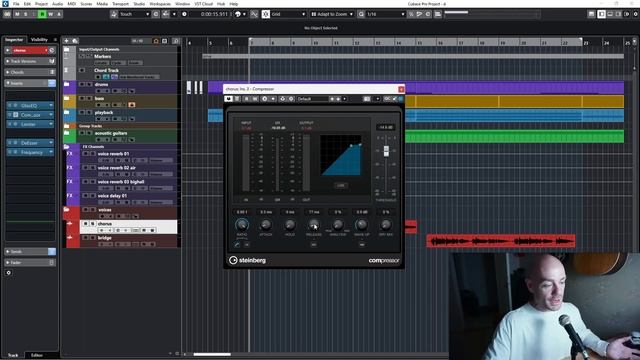Viewport: 640px width, 360px height.
Task: Select the Frequency insert slot
Action: pyautogui.click(x=30, y=152)
